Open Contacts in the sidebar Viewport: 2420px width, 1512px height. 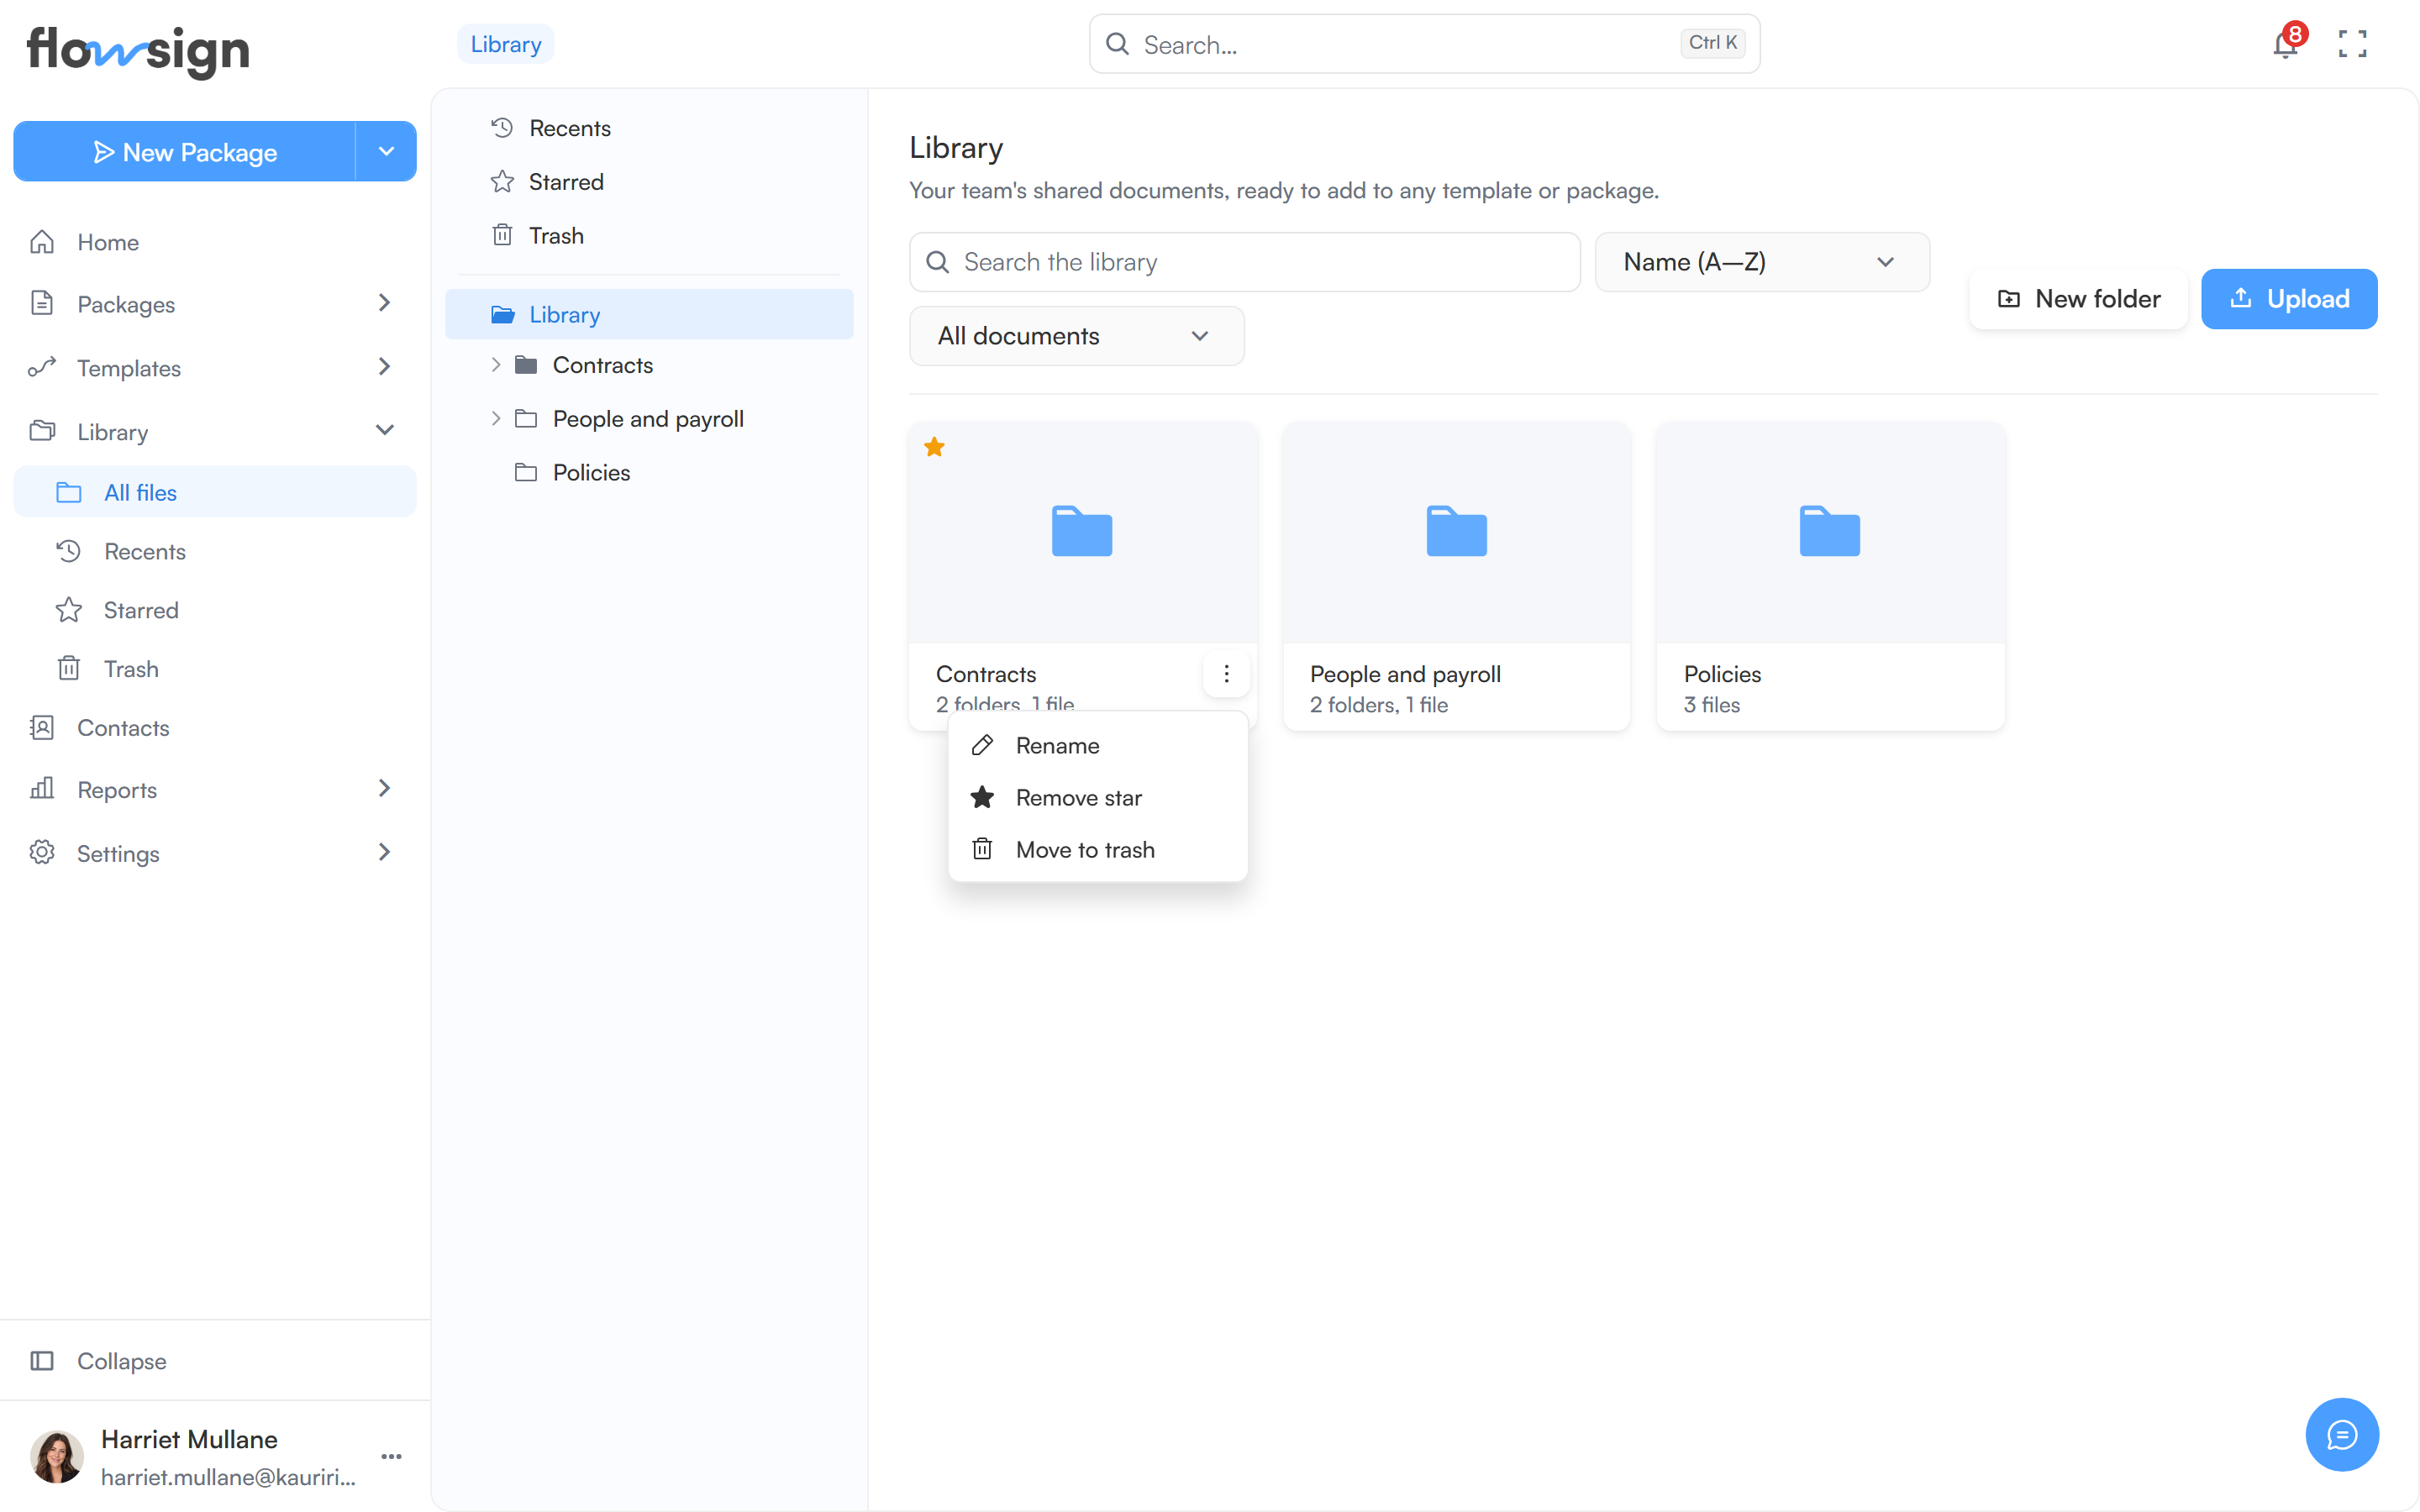[x=214, y=727]
